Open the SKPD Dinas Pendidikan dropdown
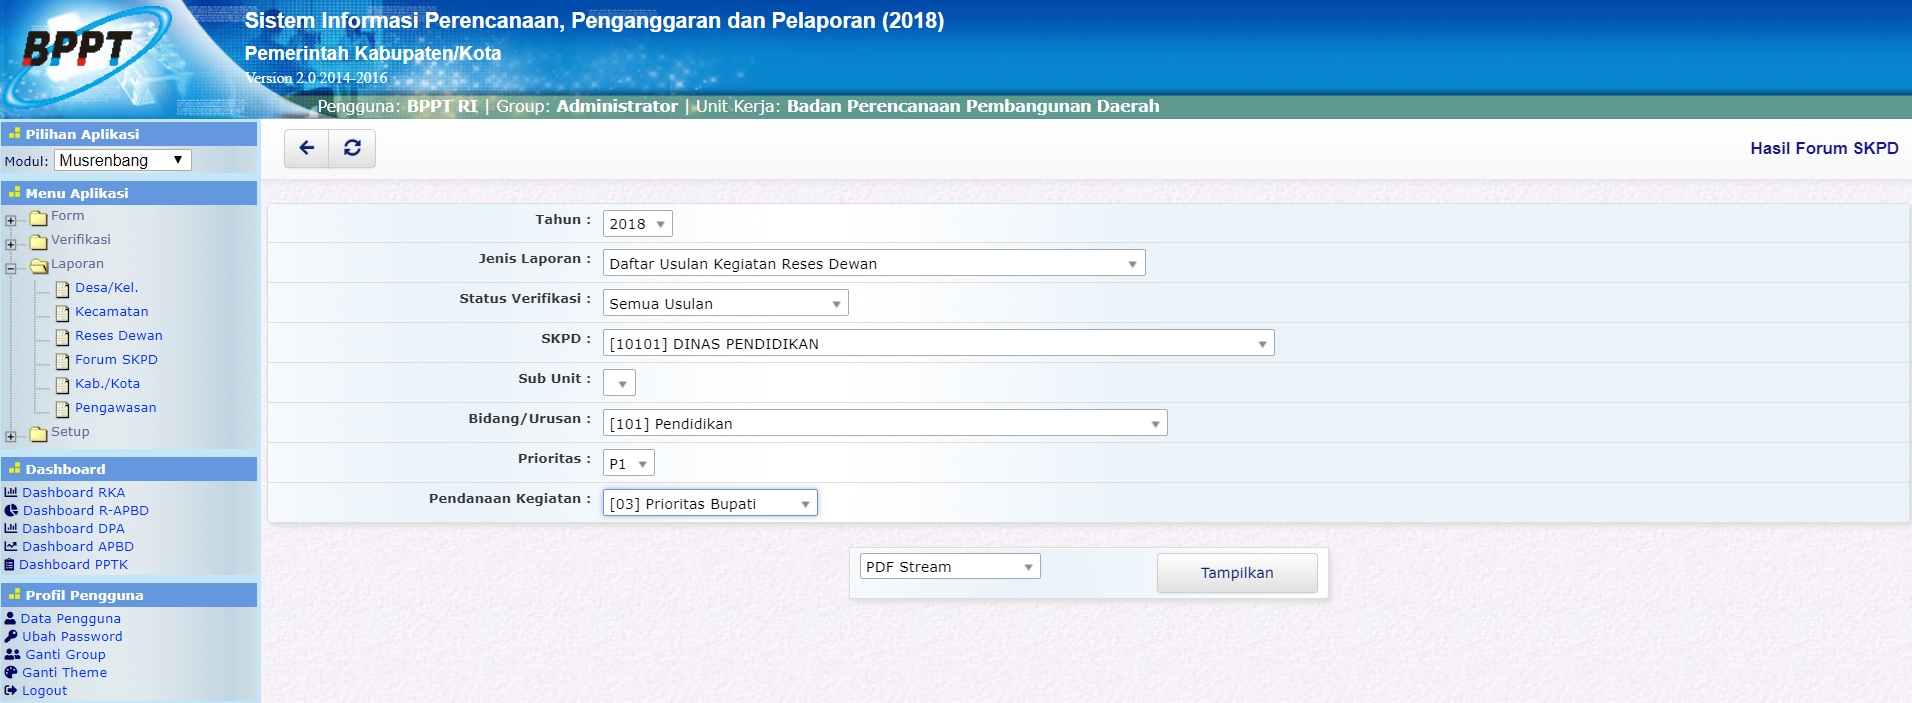1912x703 pixels. [x=938, y=344]
